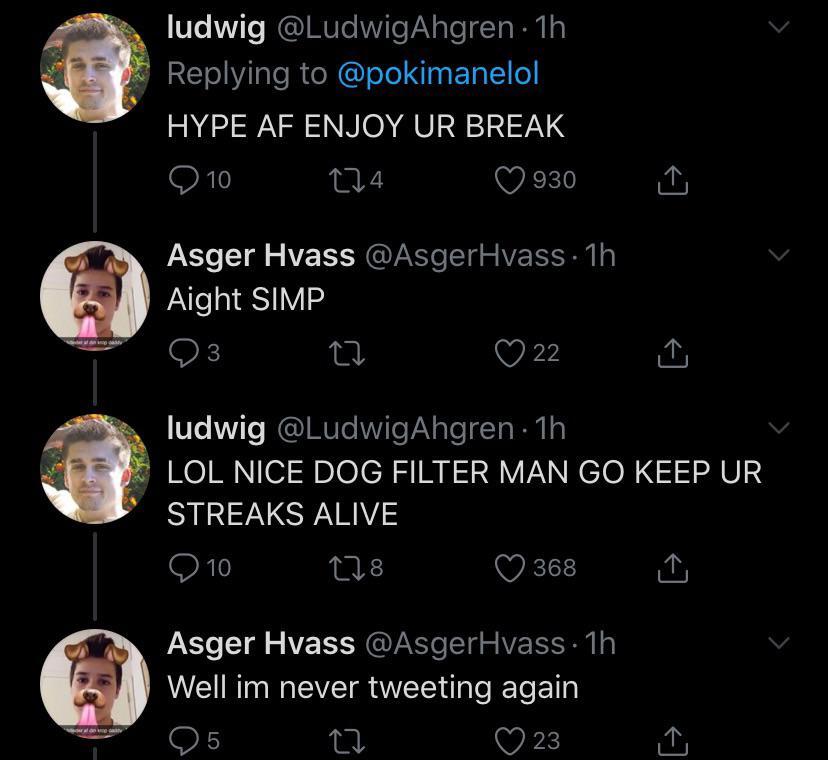The width and height of the screenshot is (828, 760).
Task: Open share options for the Aight SIMP tweet
Action: (672, 352)
